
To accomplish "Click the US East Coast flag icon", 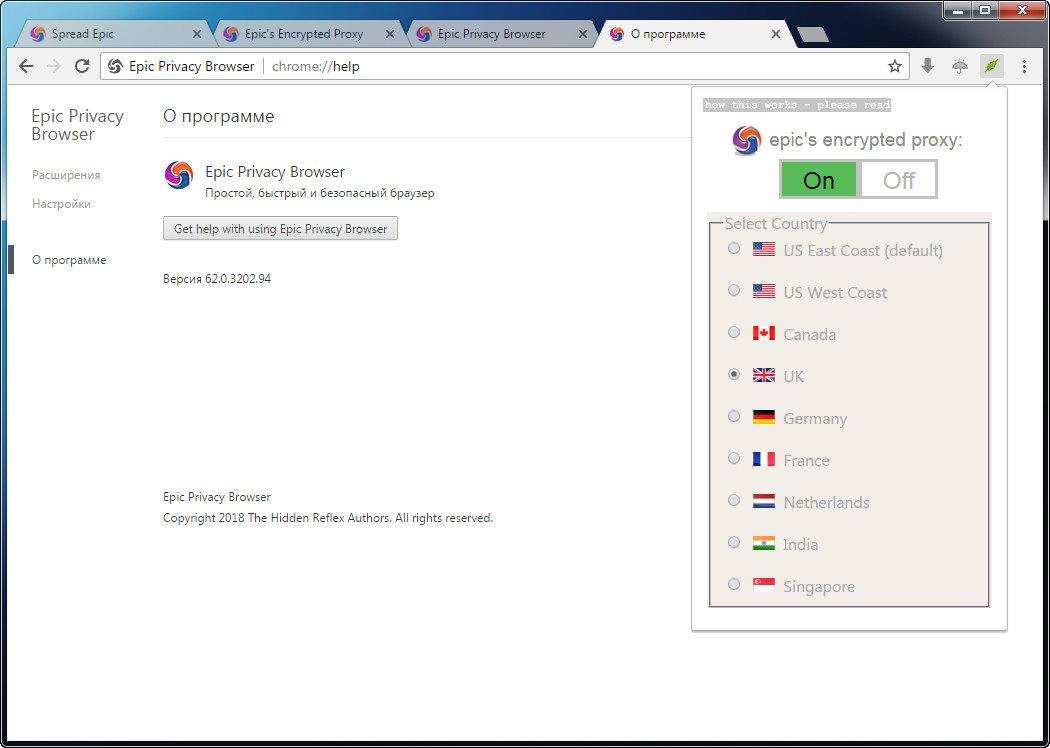I will [763, 249].
